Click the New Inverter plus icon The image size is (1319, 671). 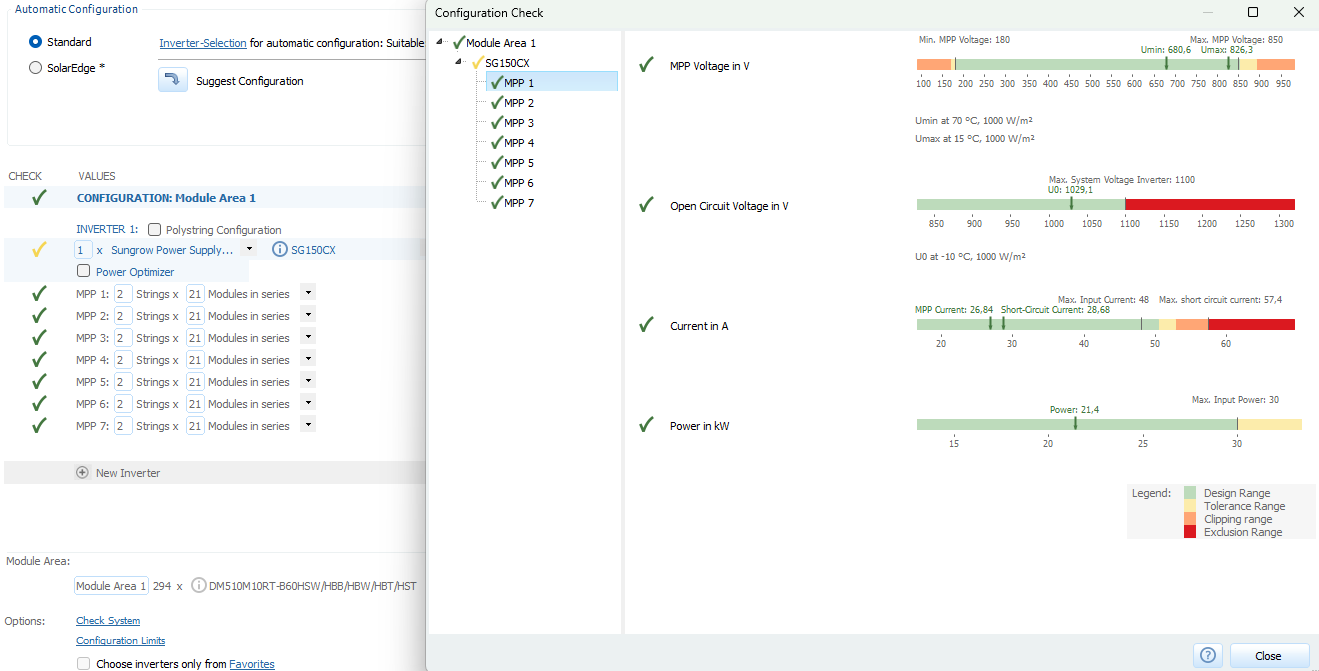pyautogui.click(x=82, y=473)
